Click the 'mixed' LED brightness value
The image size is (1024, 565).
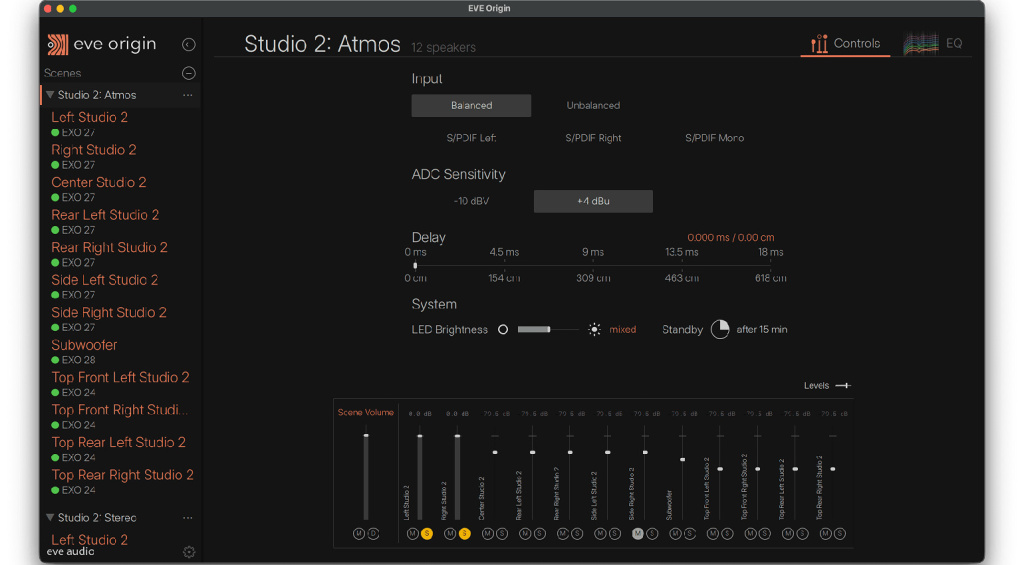click(x=622, y=329)
